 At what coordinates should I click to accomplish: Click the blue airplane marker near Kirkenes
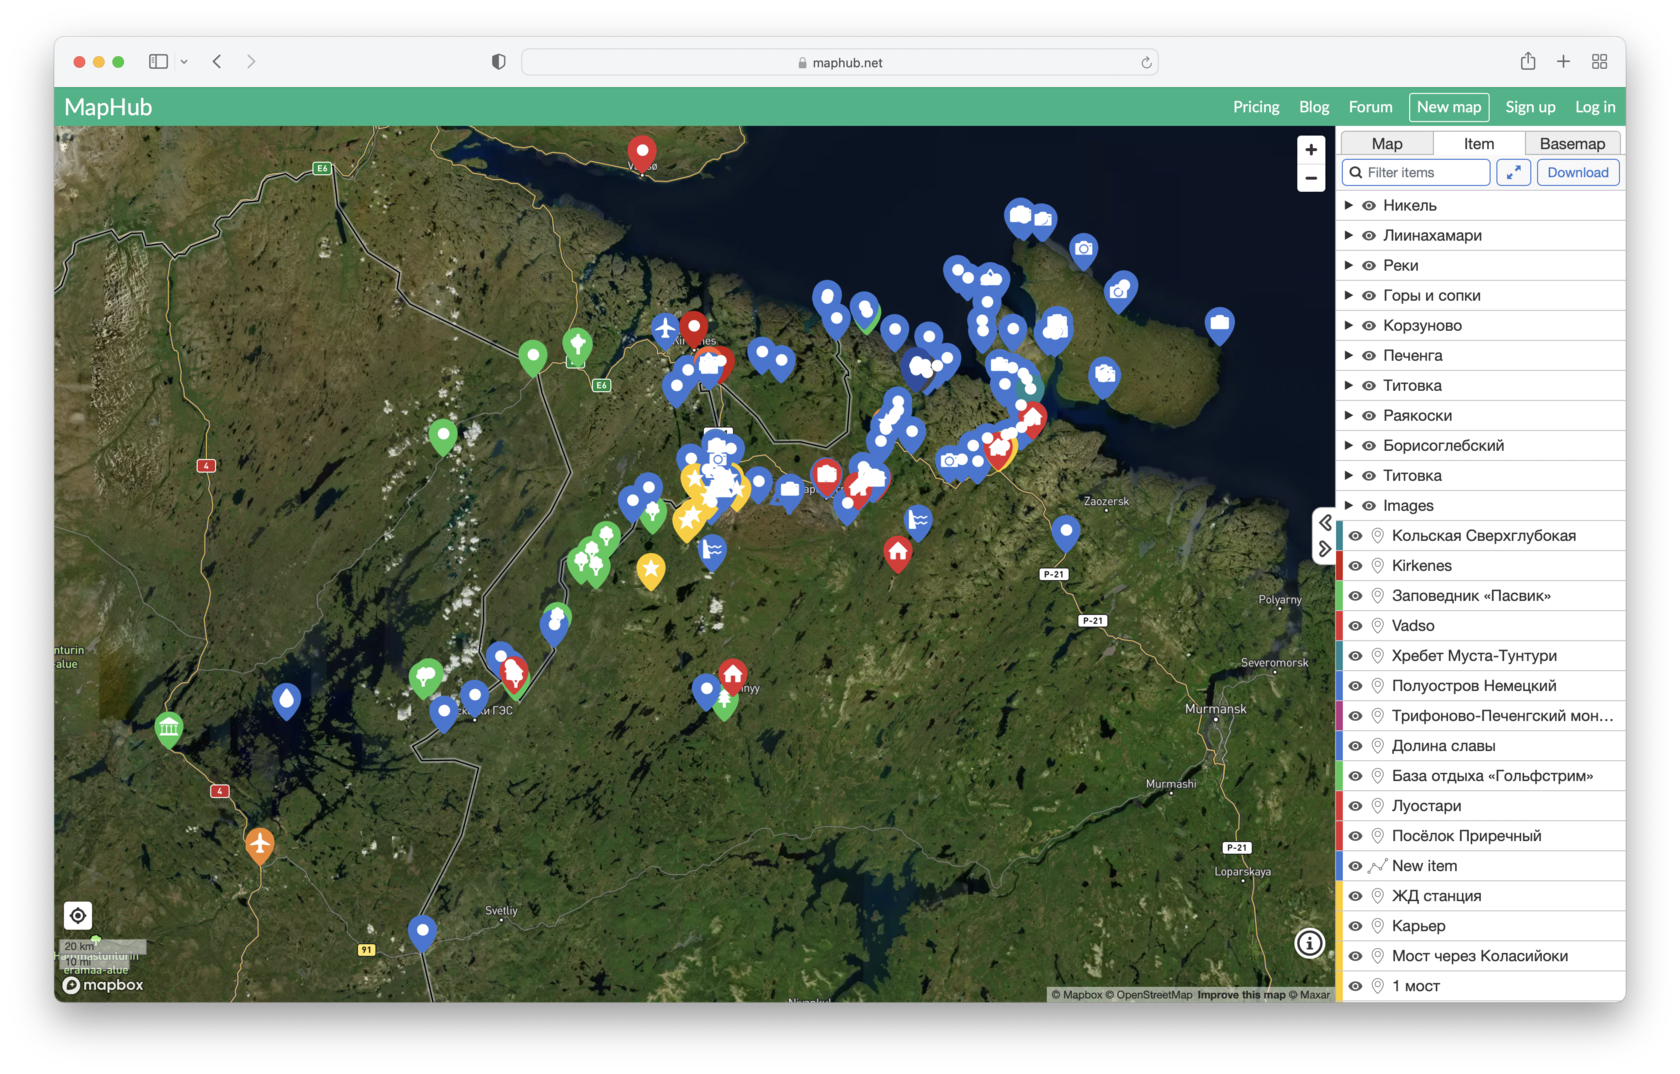(x=665, y=329)
